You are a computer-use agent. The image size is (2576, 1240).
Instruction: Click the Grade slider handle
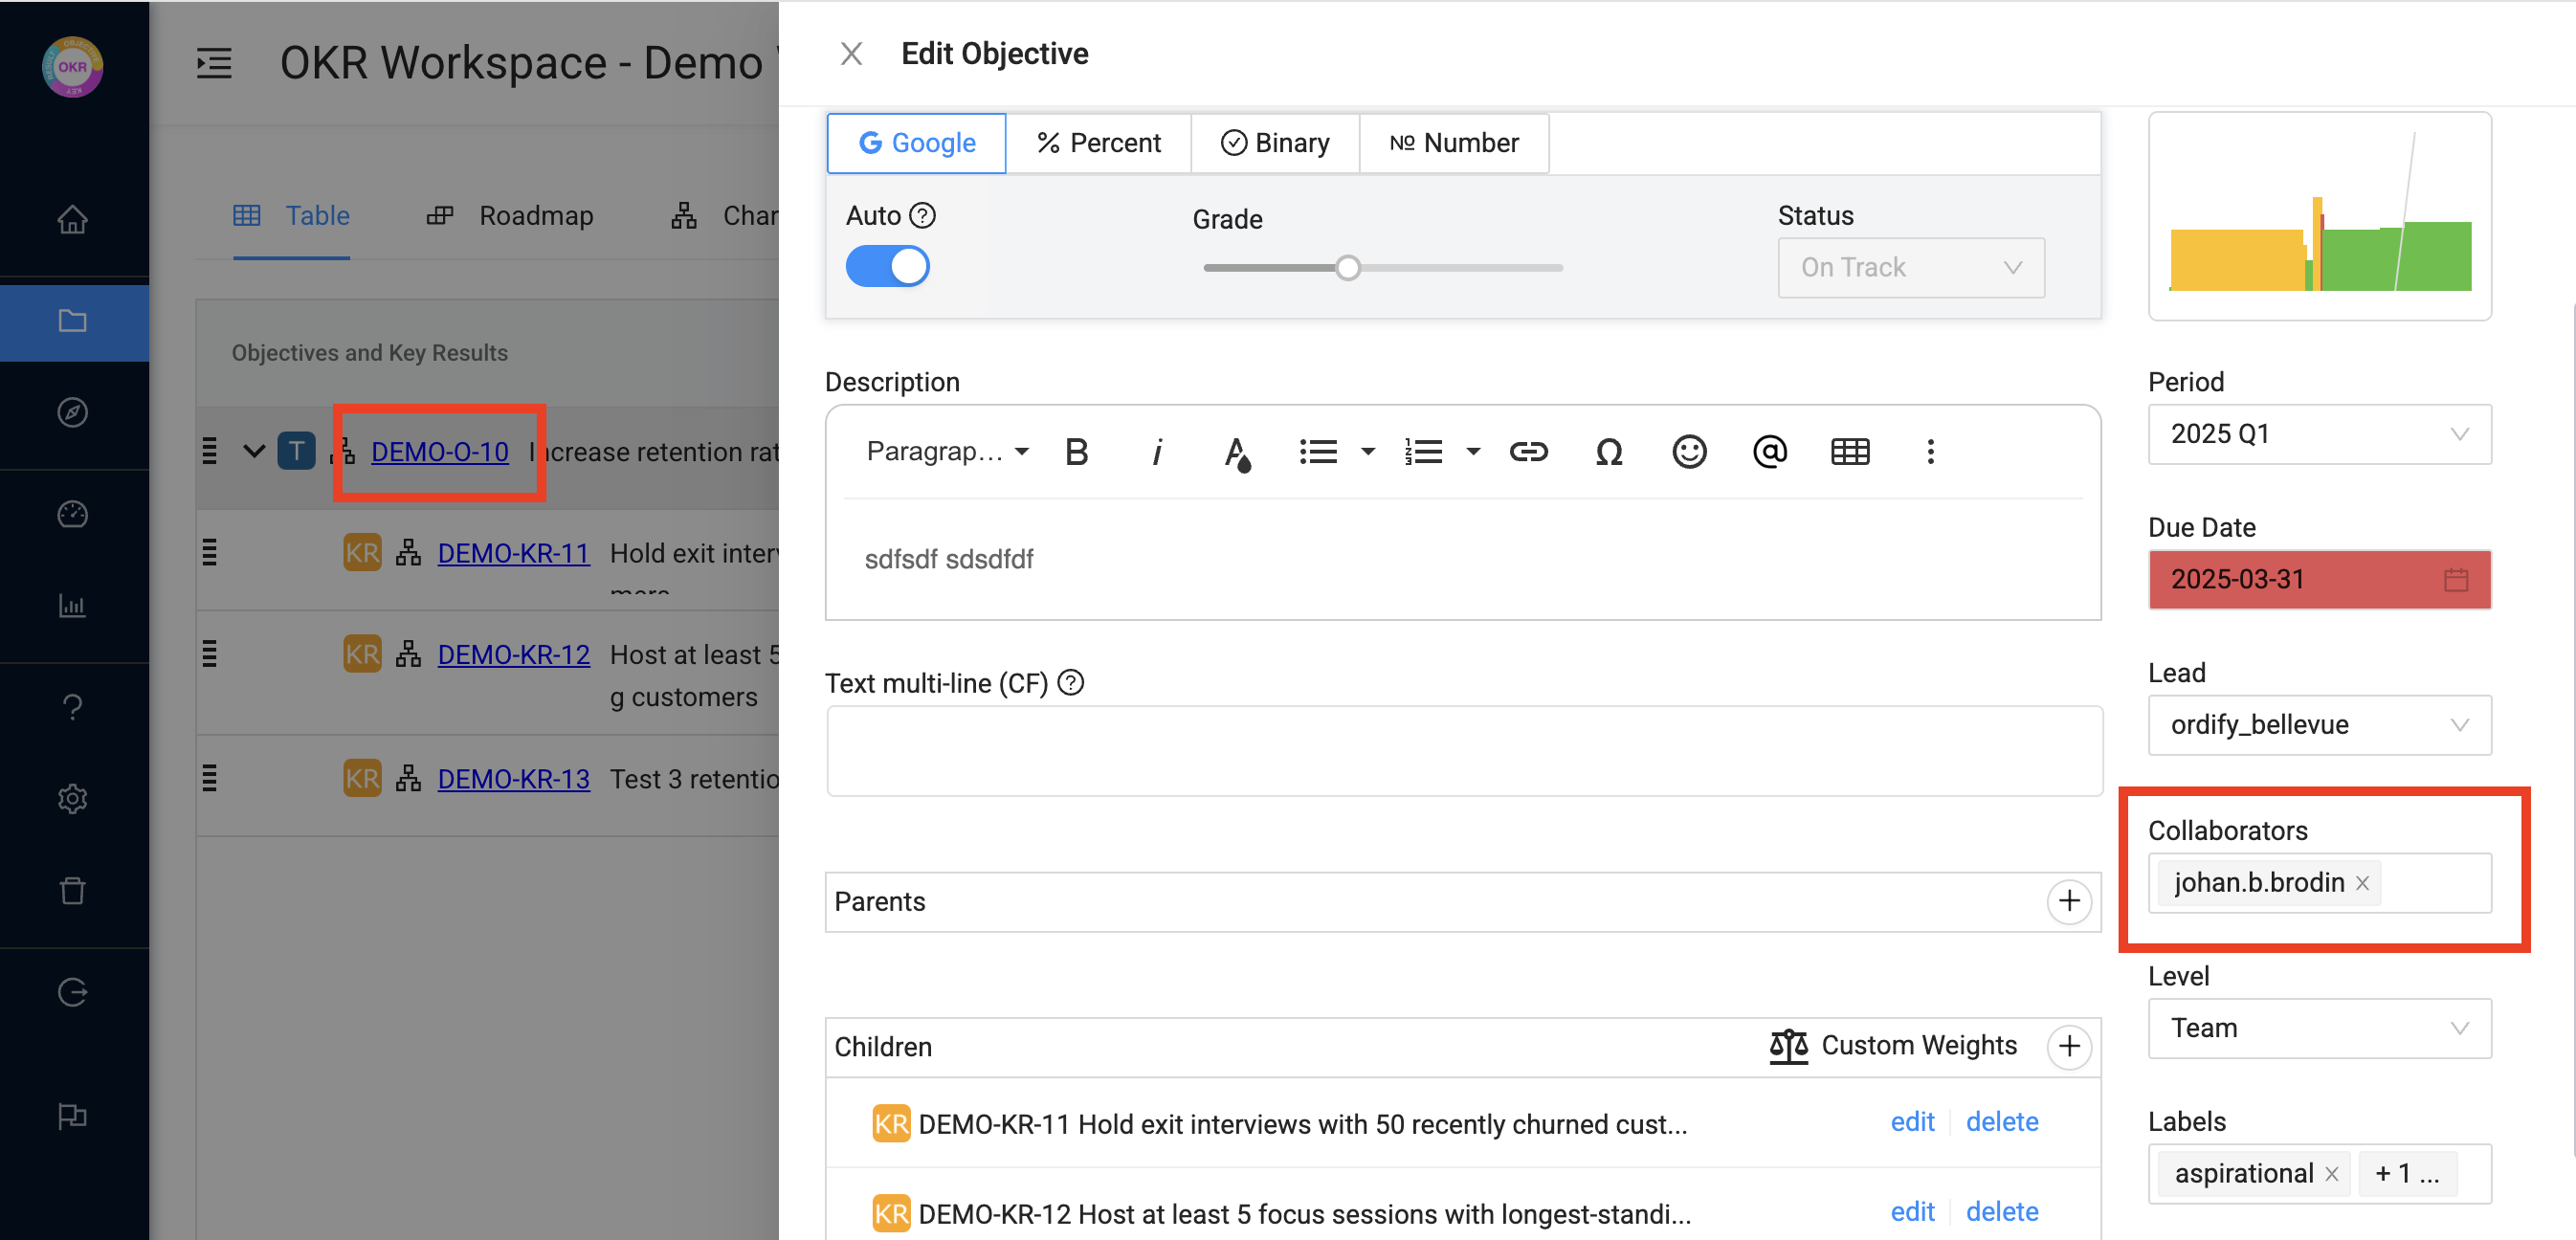[1347, 268]
